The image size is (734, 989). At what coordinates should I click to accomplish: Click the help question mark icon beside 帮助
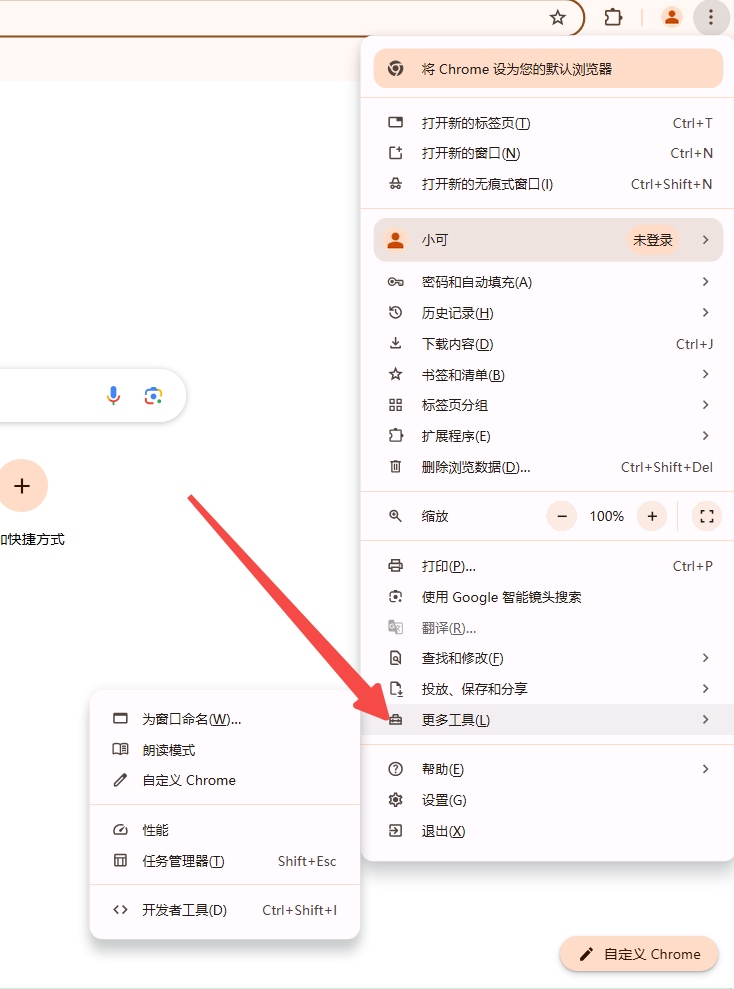(395, 769)
